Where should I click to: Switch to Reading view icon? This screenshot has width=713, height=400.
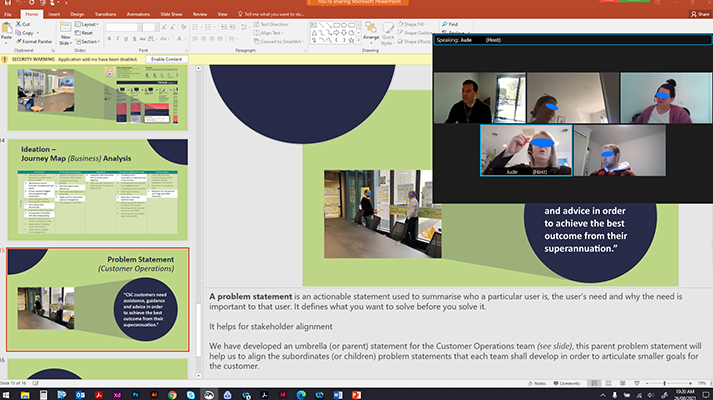tap(623, 384)
